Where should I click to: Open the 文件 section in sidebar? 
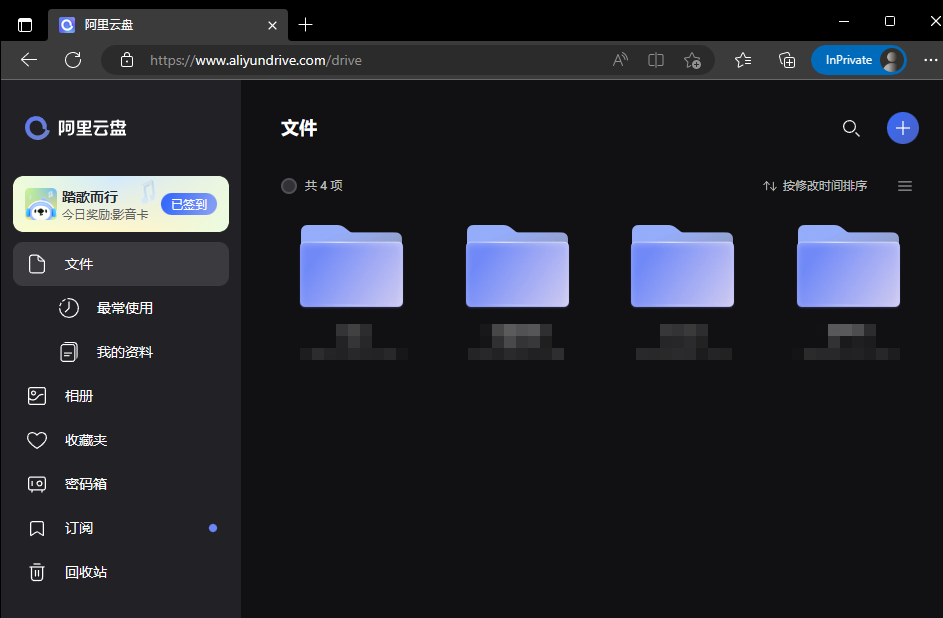(x=121, y=264)
